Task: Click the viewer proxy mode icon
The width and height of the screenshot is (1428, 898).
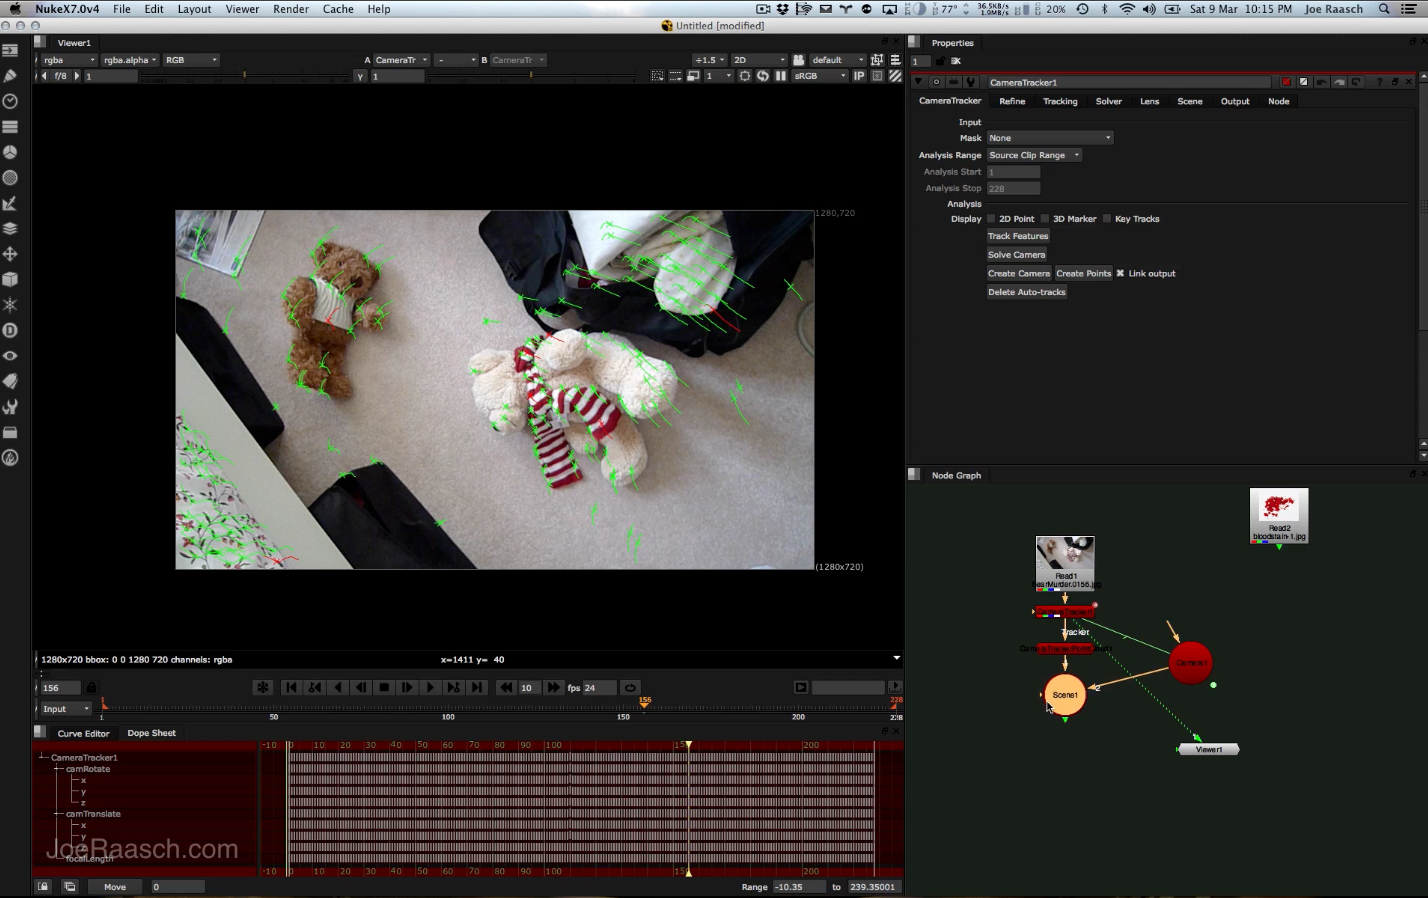Action: [x=693, y=76]
